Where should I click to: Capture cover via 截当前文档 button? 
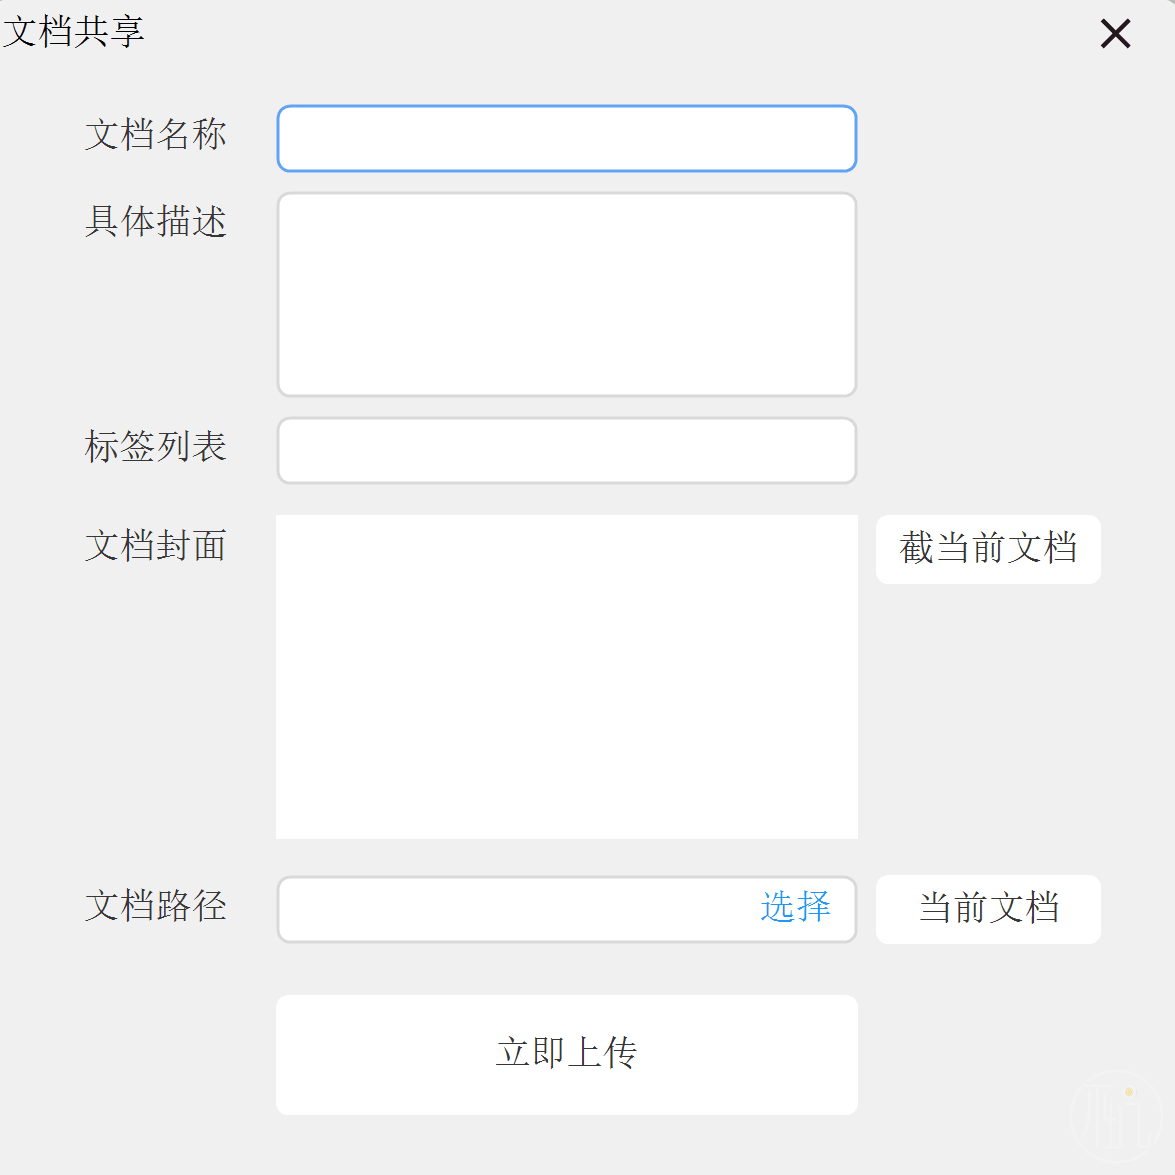988,549
